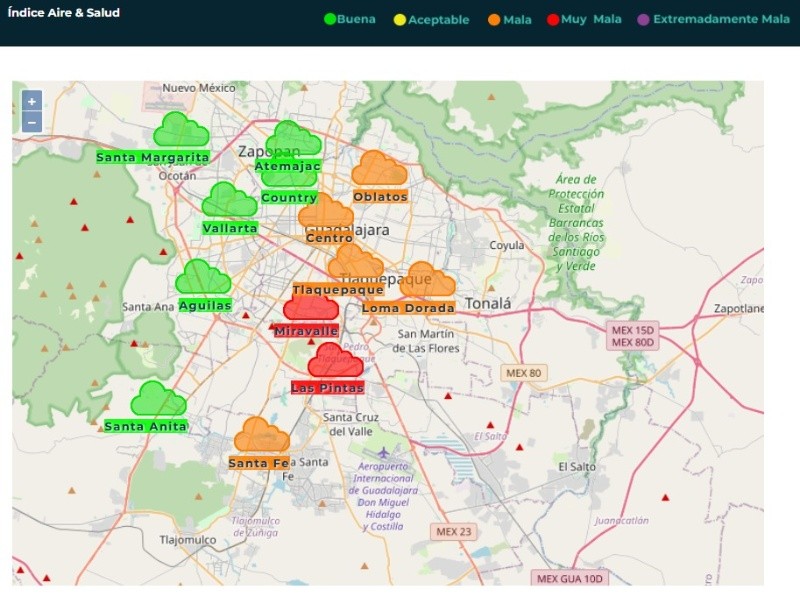Click the Tlaquepaque station label
Screen dimensions: 800x597
(338, 290)
